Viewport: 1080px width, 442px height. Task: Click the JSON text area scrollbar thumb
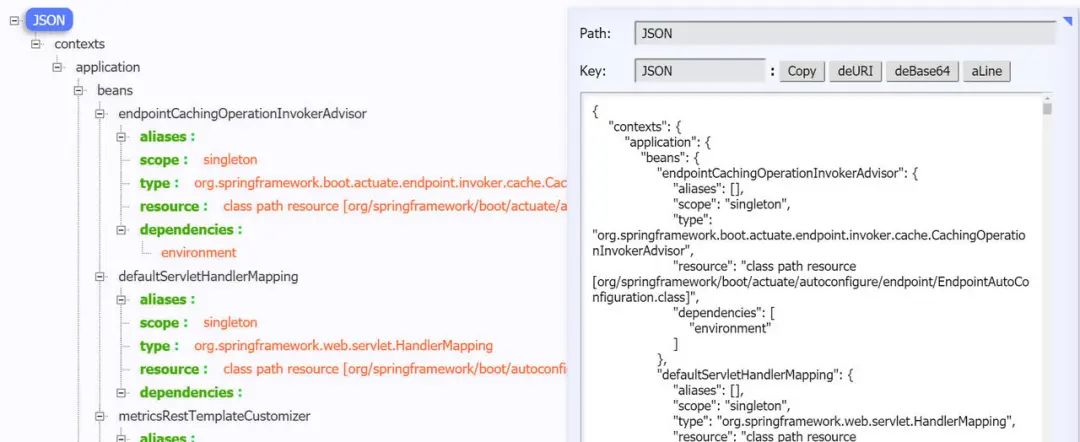coord(1048,109)
